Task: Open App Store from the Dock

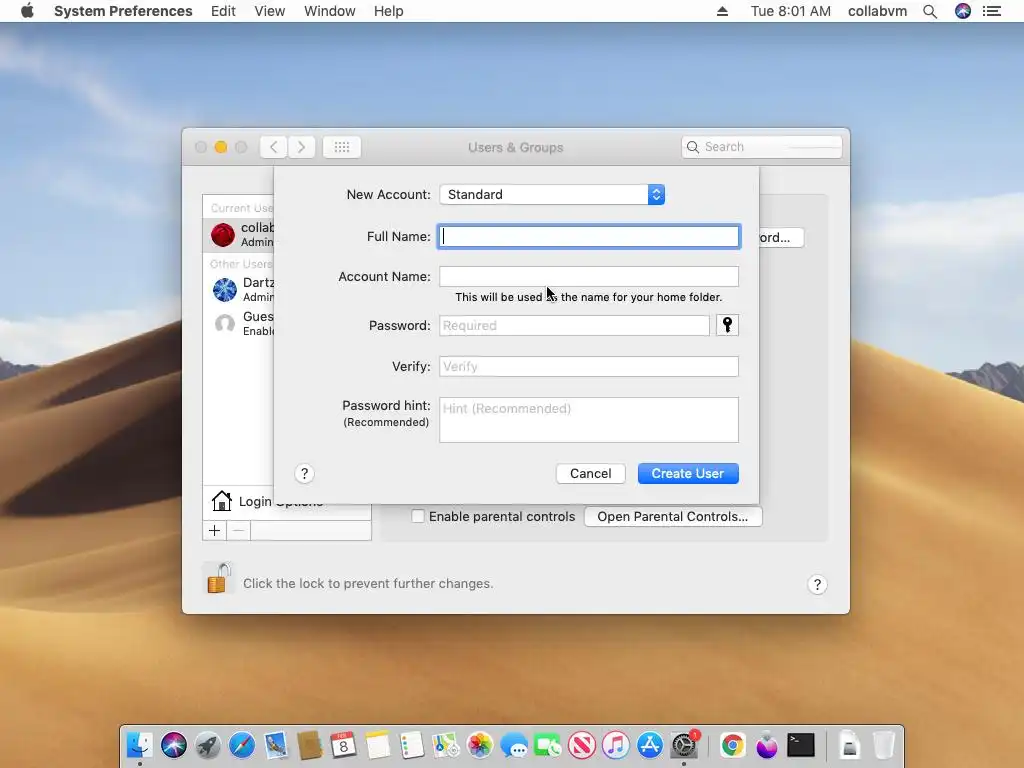Action: click(x=650, y=745)
